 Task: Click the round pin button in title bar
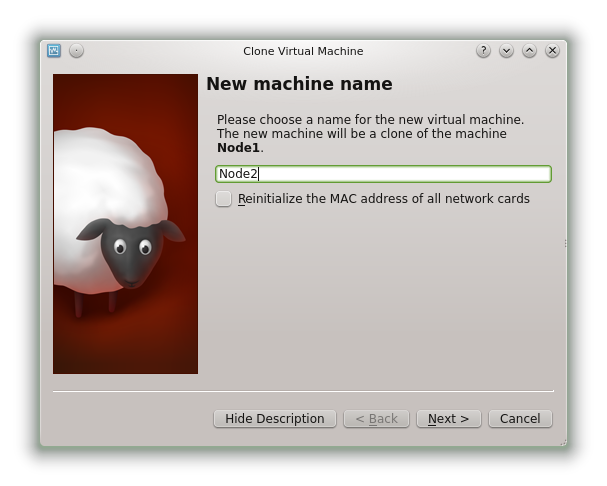click(76, 51)
